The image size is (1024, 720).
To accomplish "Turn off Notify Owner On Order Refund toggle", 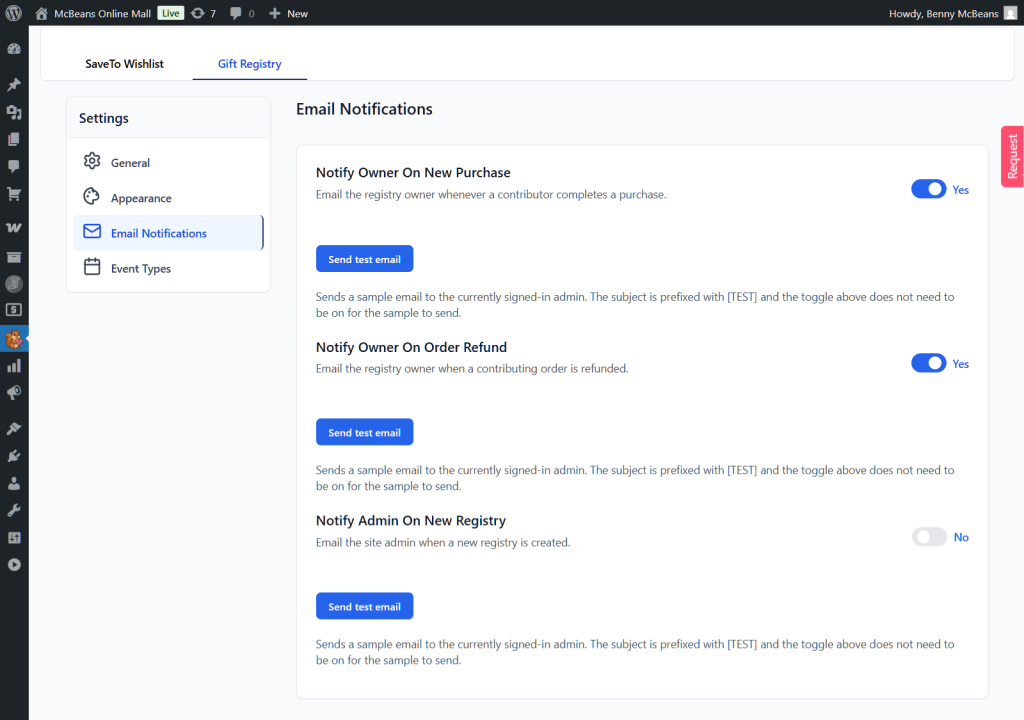I will click(928, 363).
